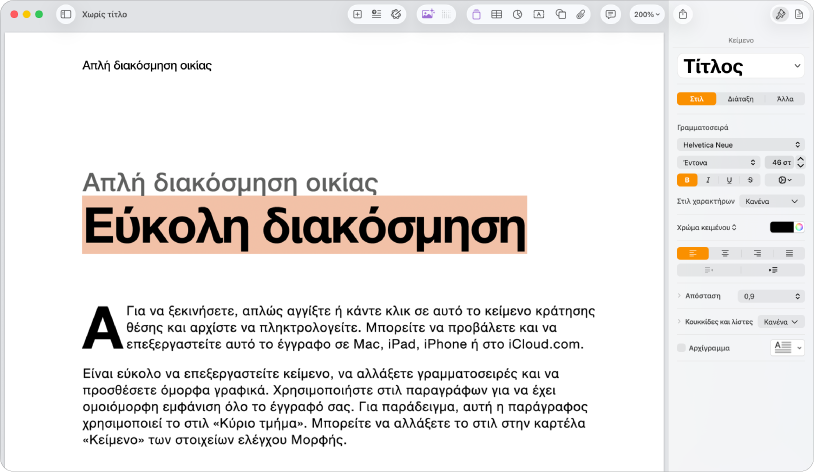
Task: Add a comment using the speech bubble icon
Action: click(611, 15)
